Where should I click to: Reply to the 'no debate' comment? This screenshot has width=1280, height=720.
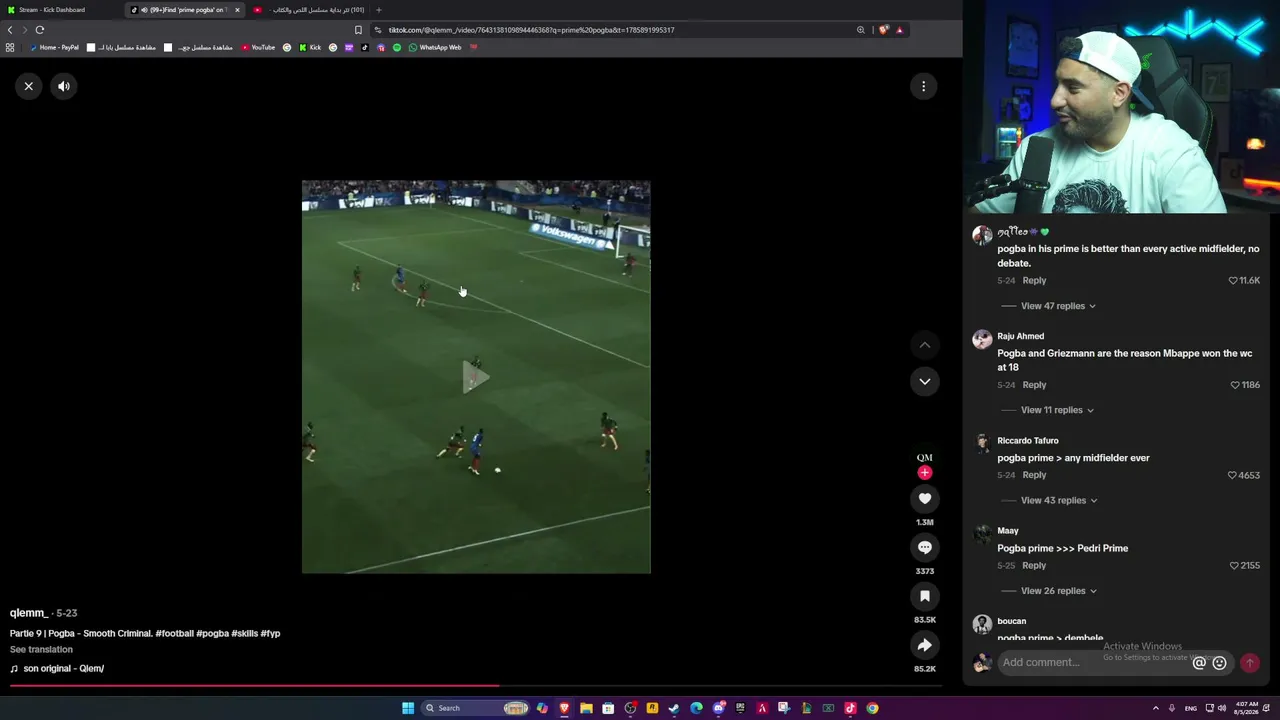(x=1034, y=281)
